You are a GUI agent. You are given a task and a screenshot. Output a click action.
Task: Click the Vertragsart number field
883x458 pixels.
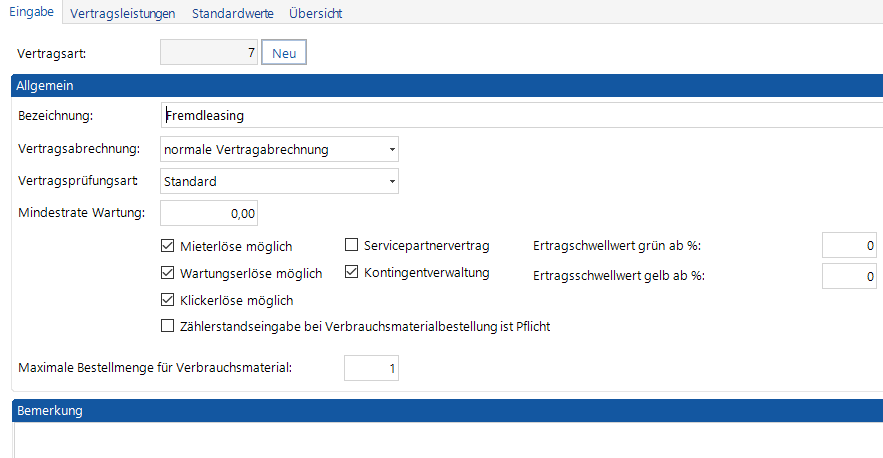[209, 53]
